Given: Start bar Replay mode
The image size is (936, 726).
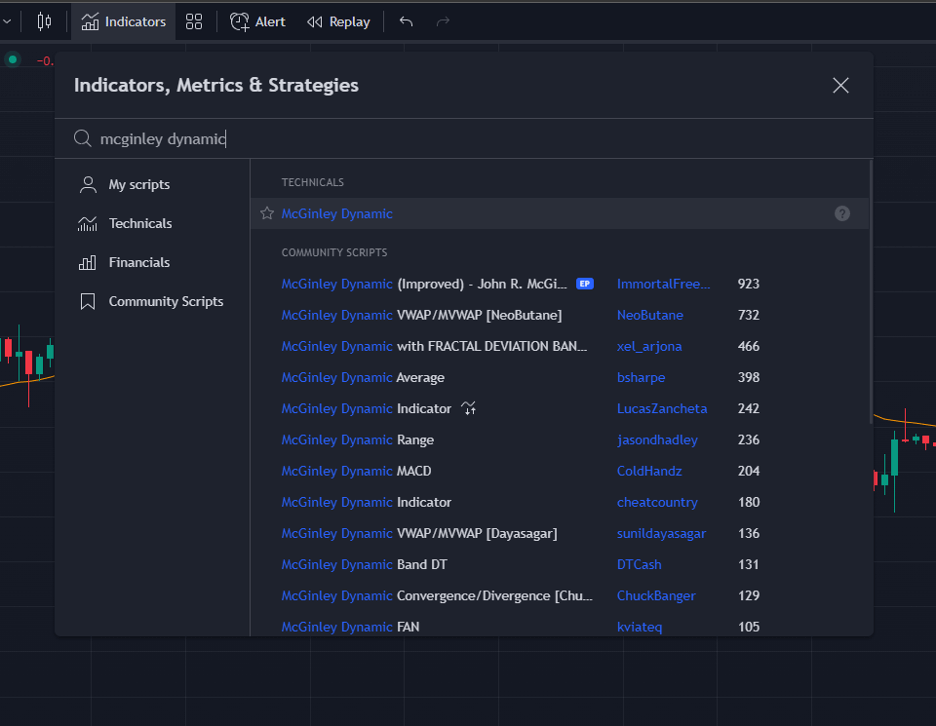Looking at the screenshot, I should (x=338, y=22).
